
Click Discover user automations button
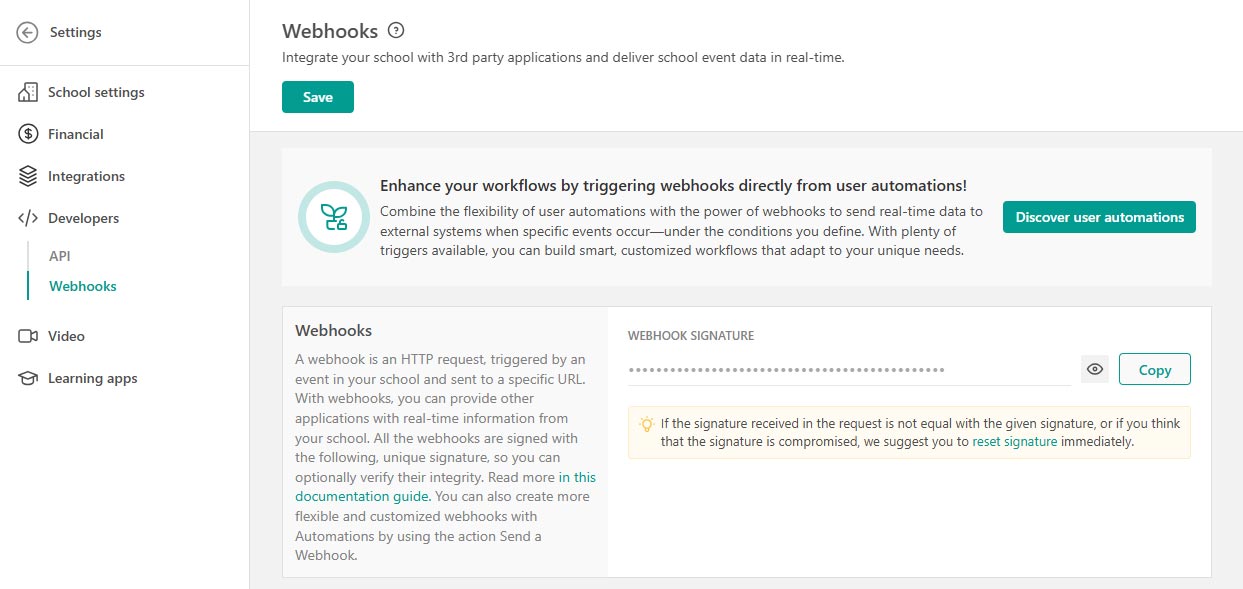tap(1099, 217)
